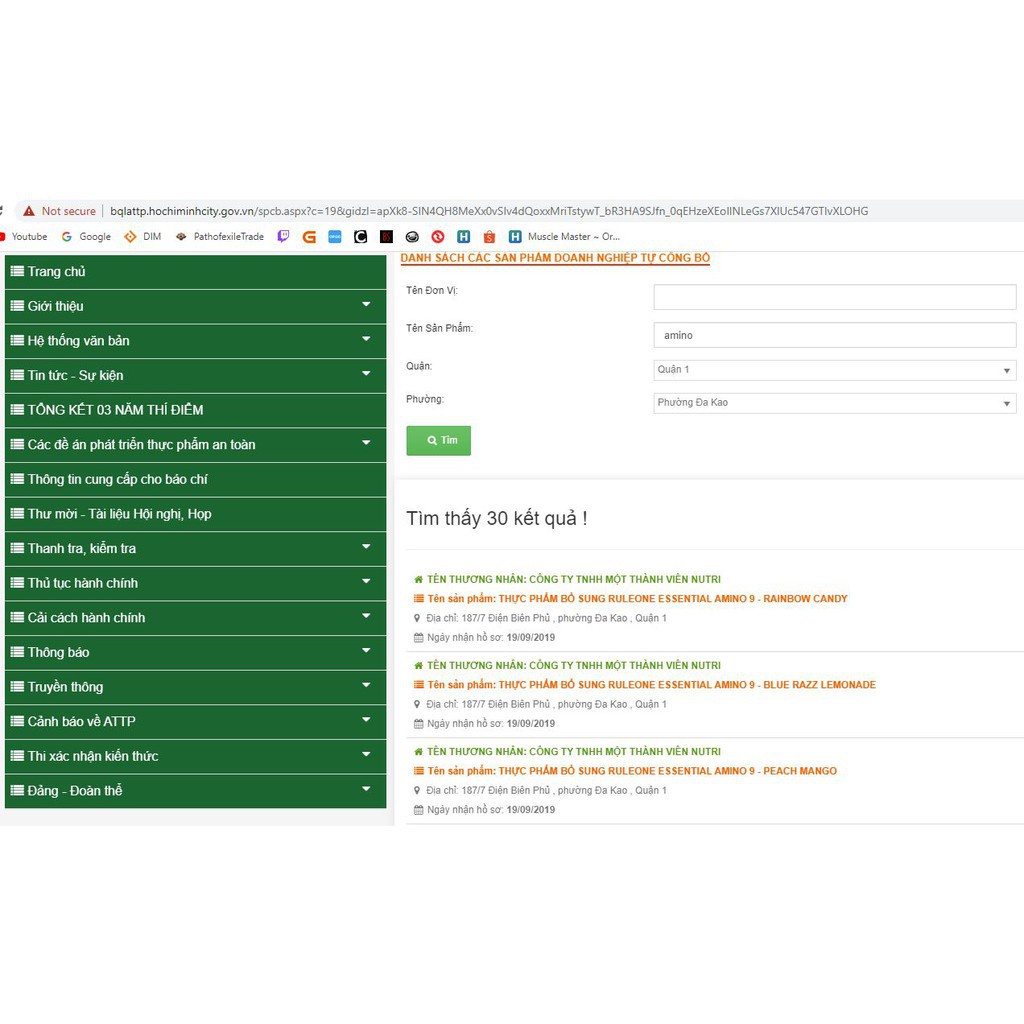The image size is (1024, 1024).
Task: Open the Muscle Master bookmark
Action: (572, 237)
